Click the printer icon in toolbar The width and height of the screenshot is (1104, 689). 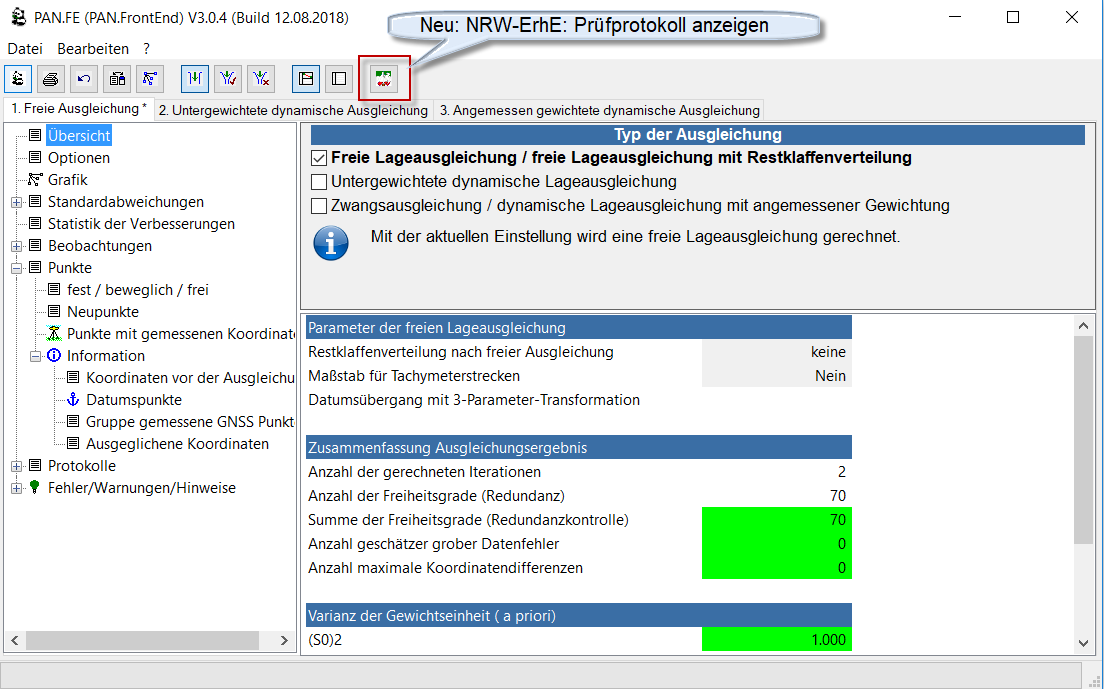point(51,78)
